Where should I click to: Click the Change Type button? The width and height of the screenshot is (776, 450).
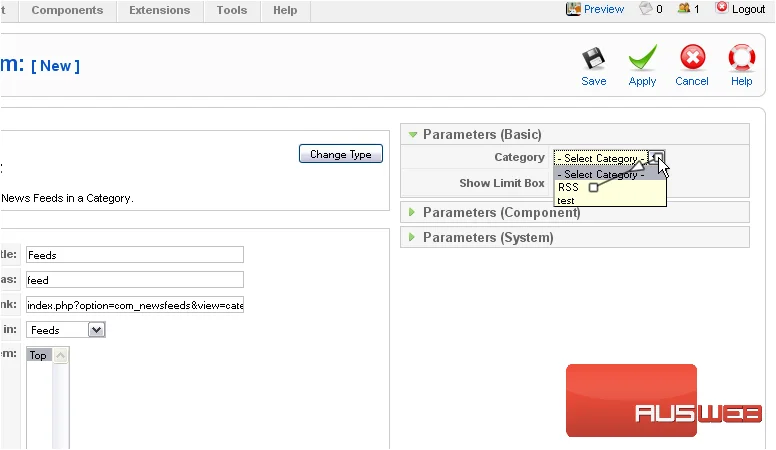point(340,154)
